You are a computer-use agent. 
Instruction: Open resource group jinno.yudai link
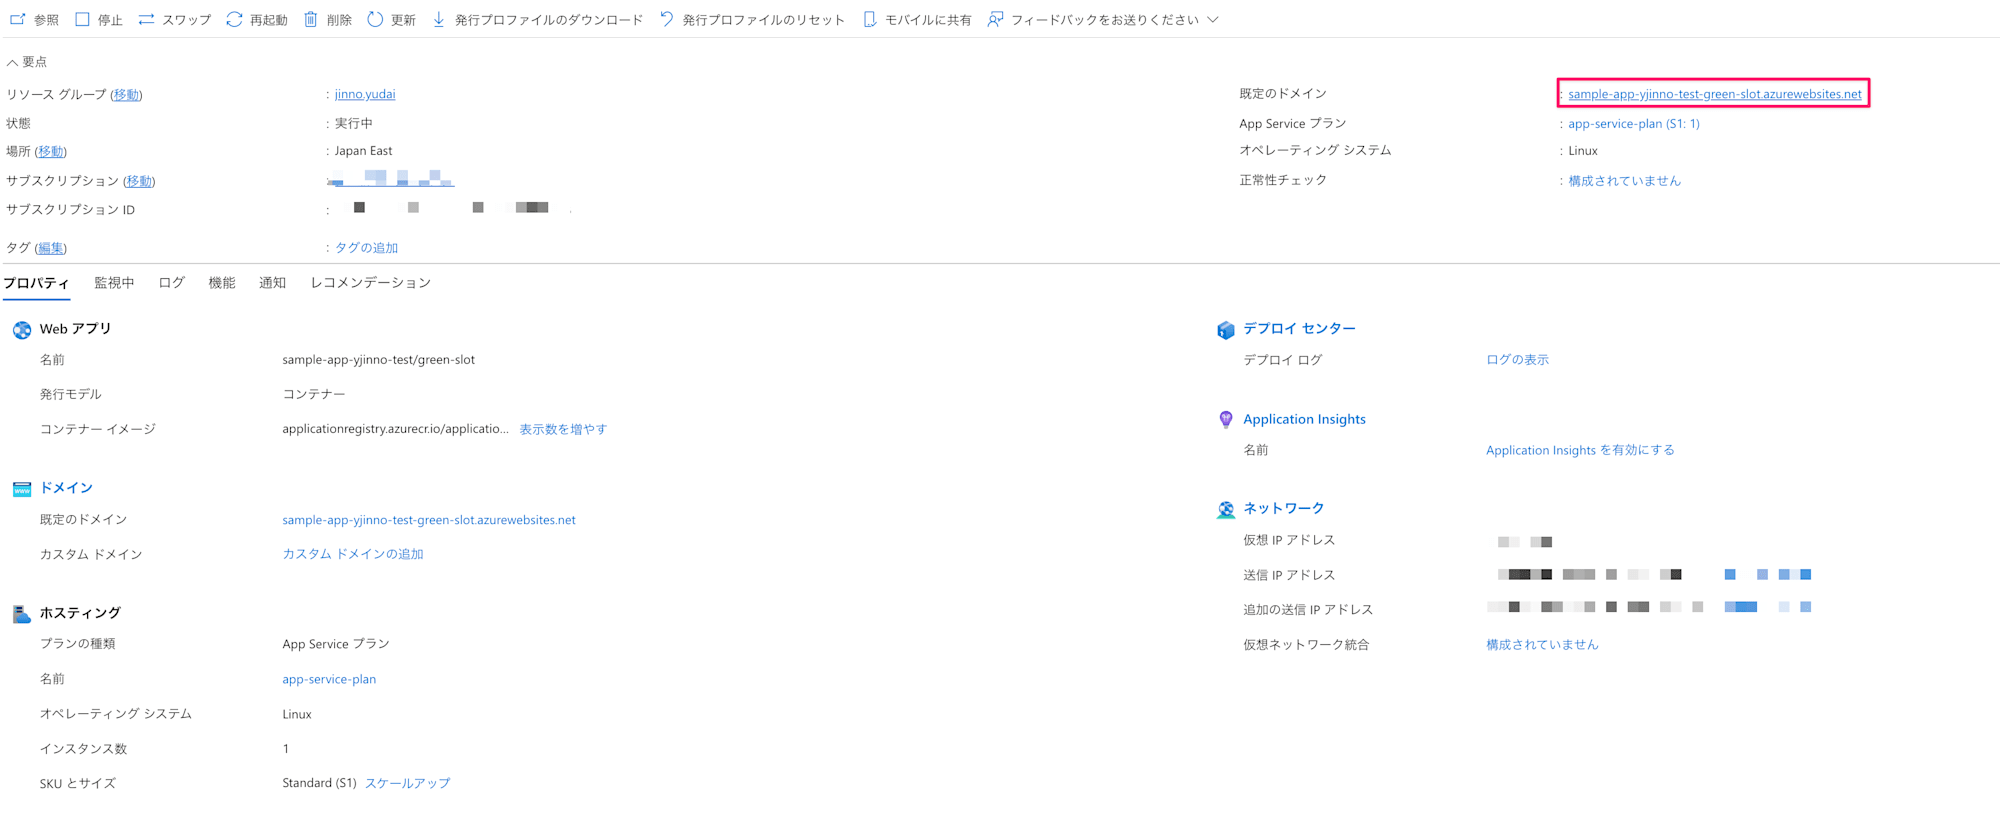point(365,94)
